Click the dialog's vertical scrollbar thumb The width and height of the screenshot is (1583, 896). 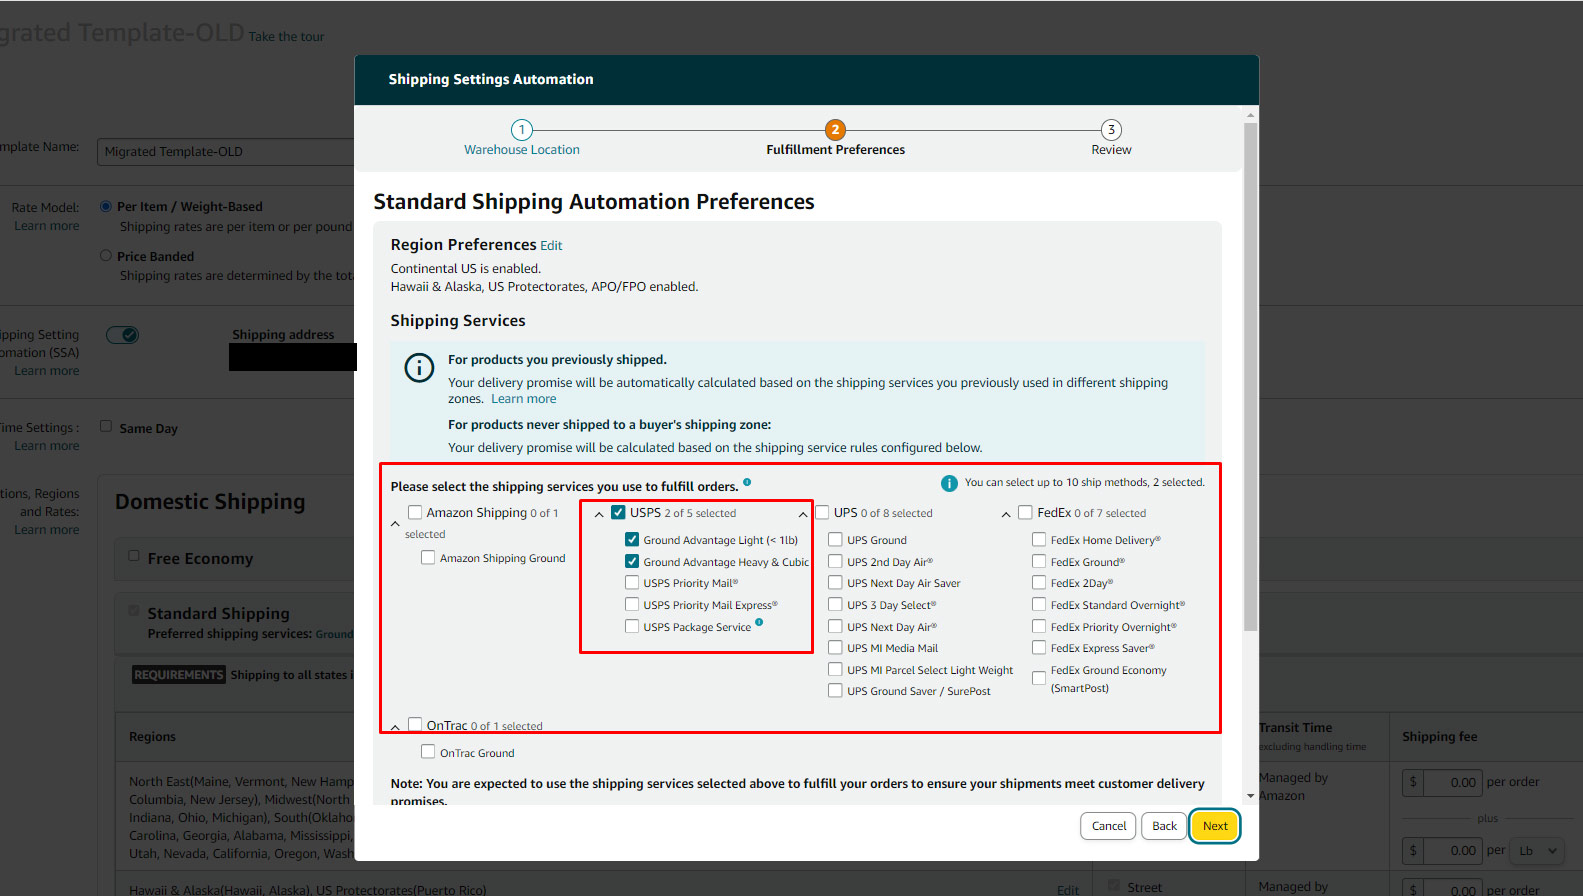1250,376
